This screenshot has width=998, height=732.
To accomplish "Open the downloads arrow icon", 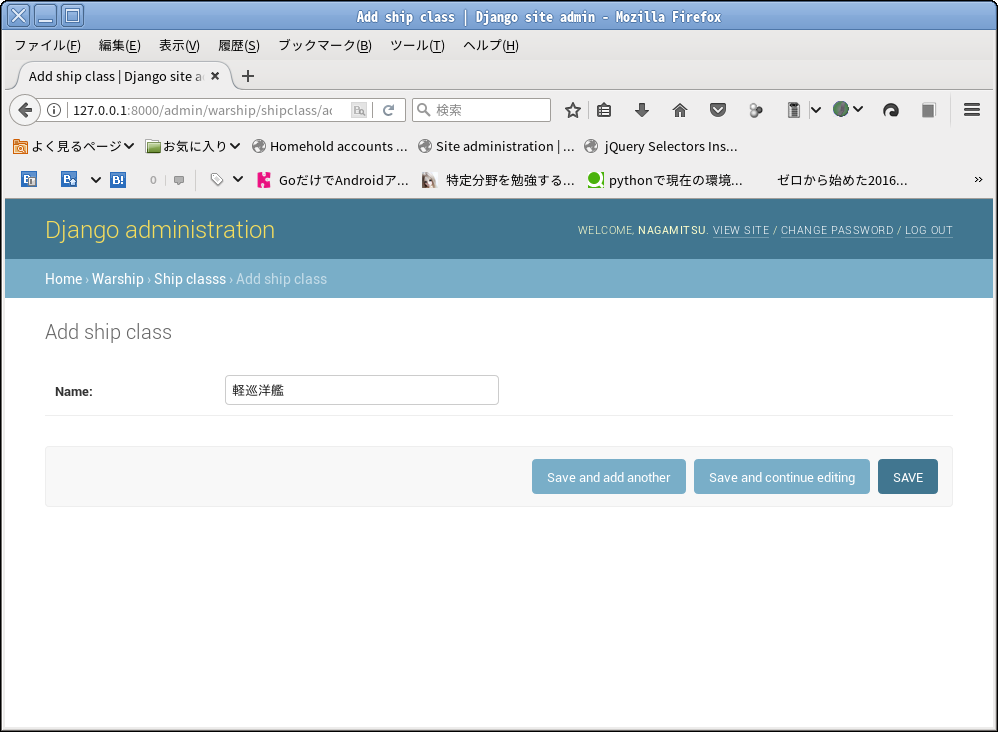I will 642,110.
